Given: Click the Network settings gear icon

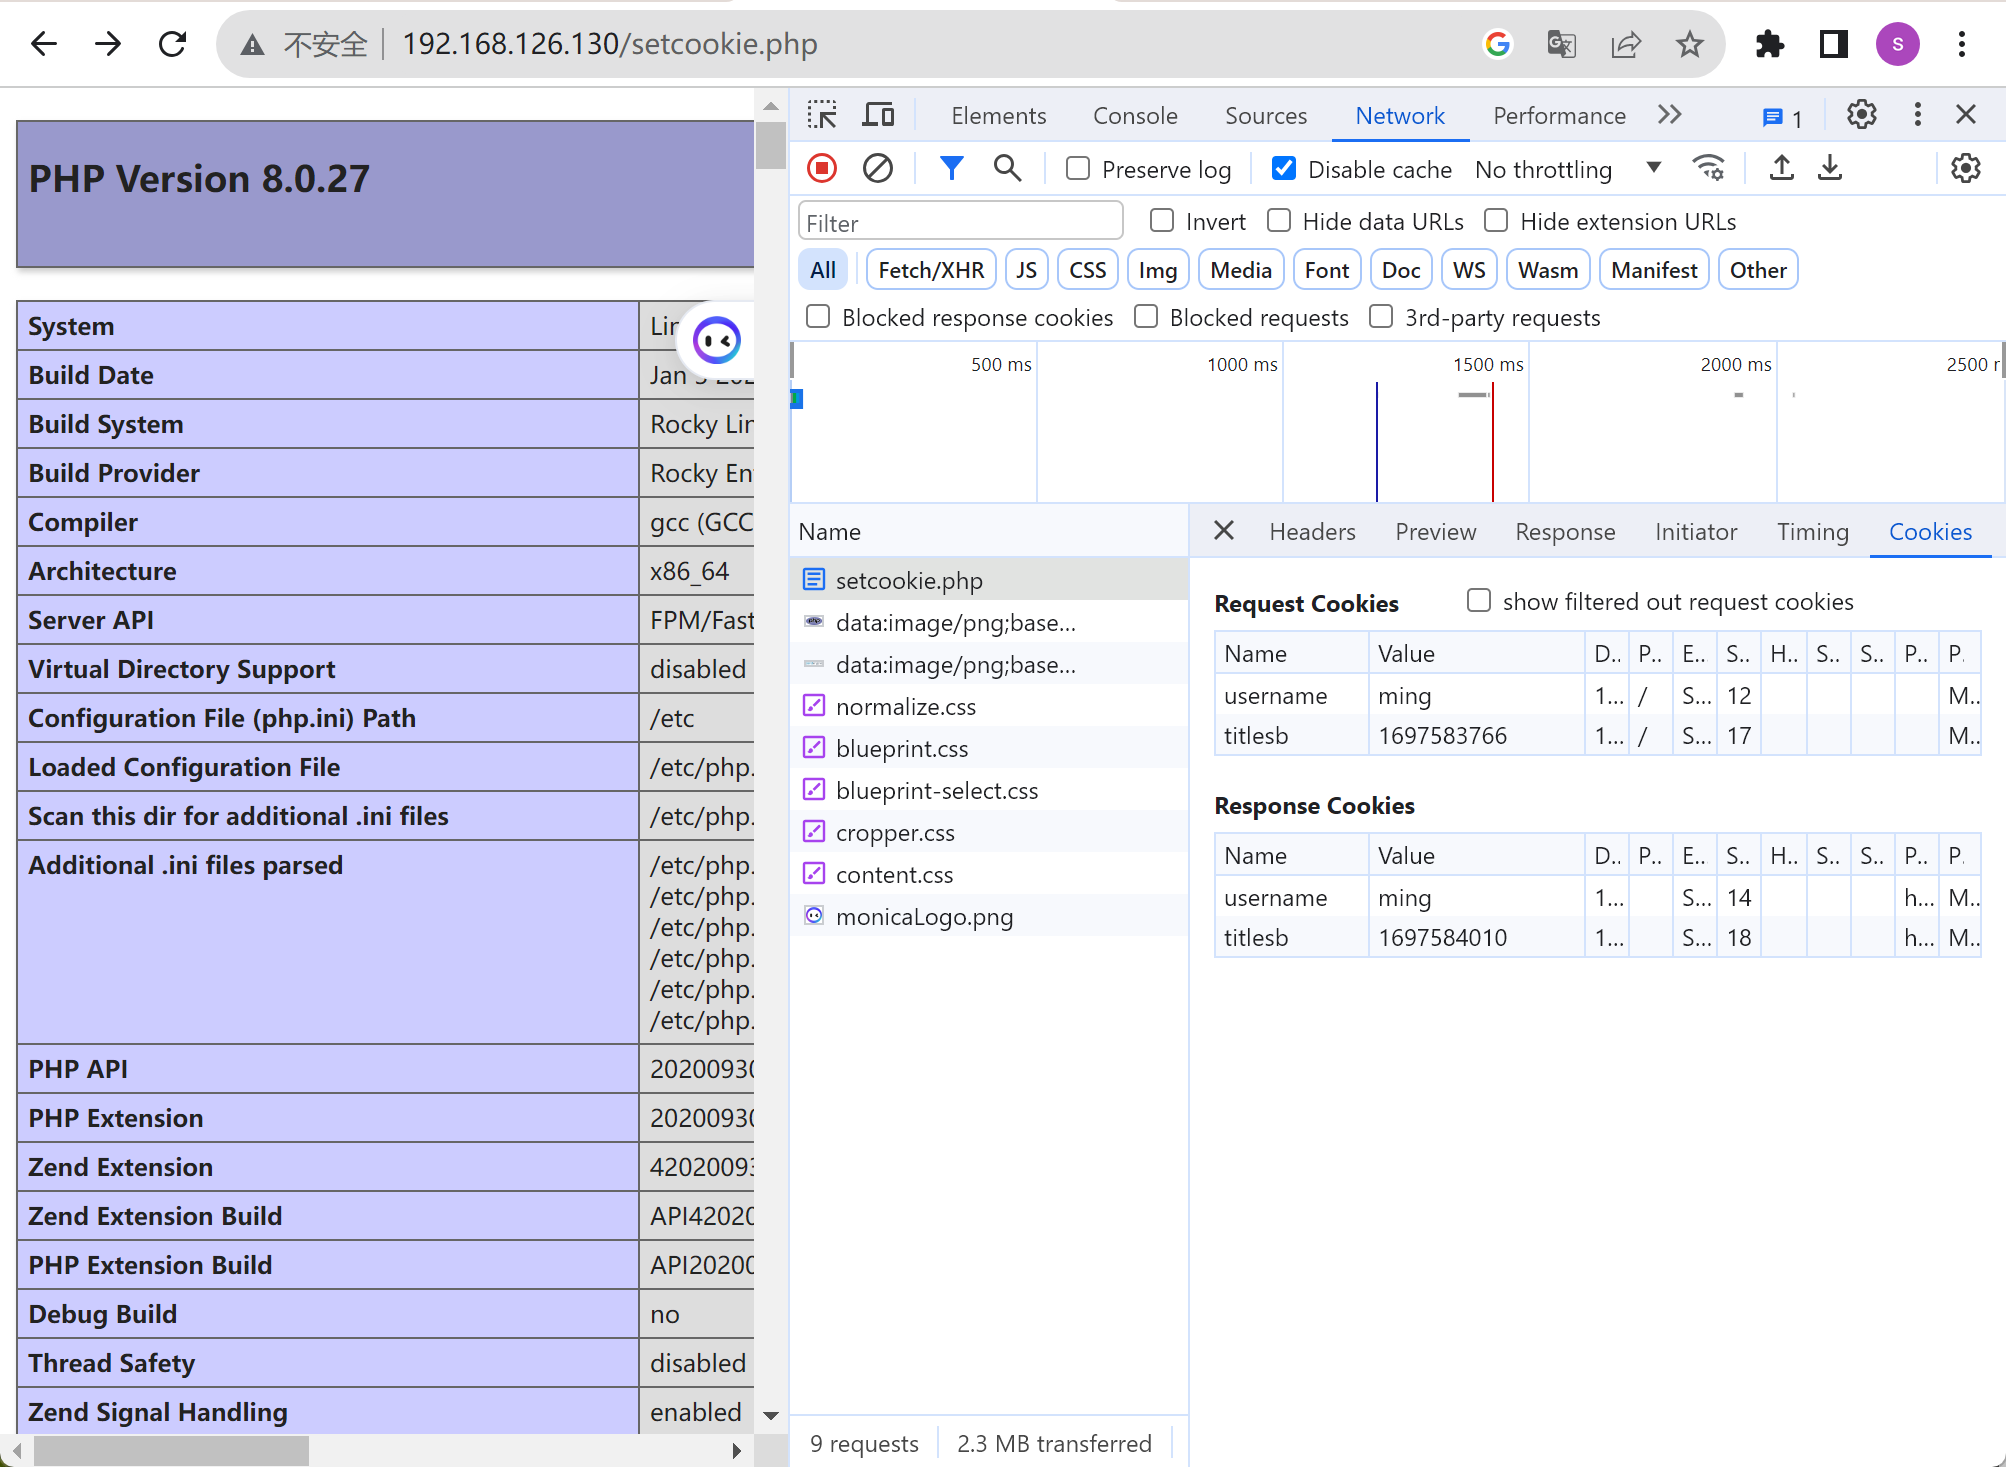Looking at the screenshot, I should (x=1969, y=168).
